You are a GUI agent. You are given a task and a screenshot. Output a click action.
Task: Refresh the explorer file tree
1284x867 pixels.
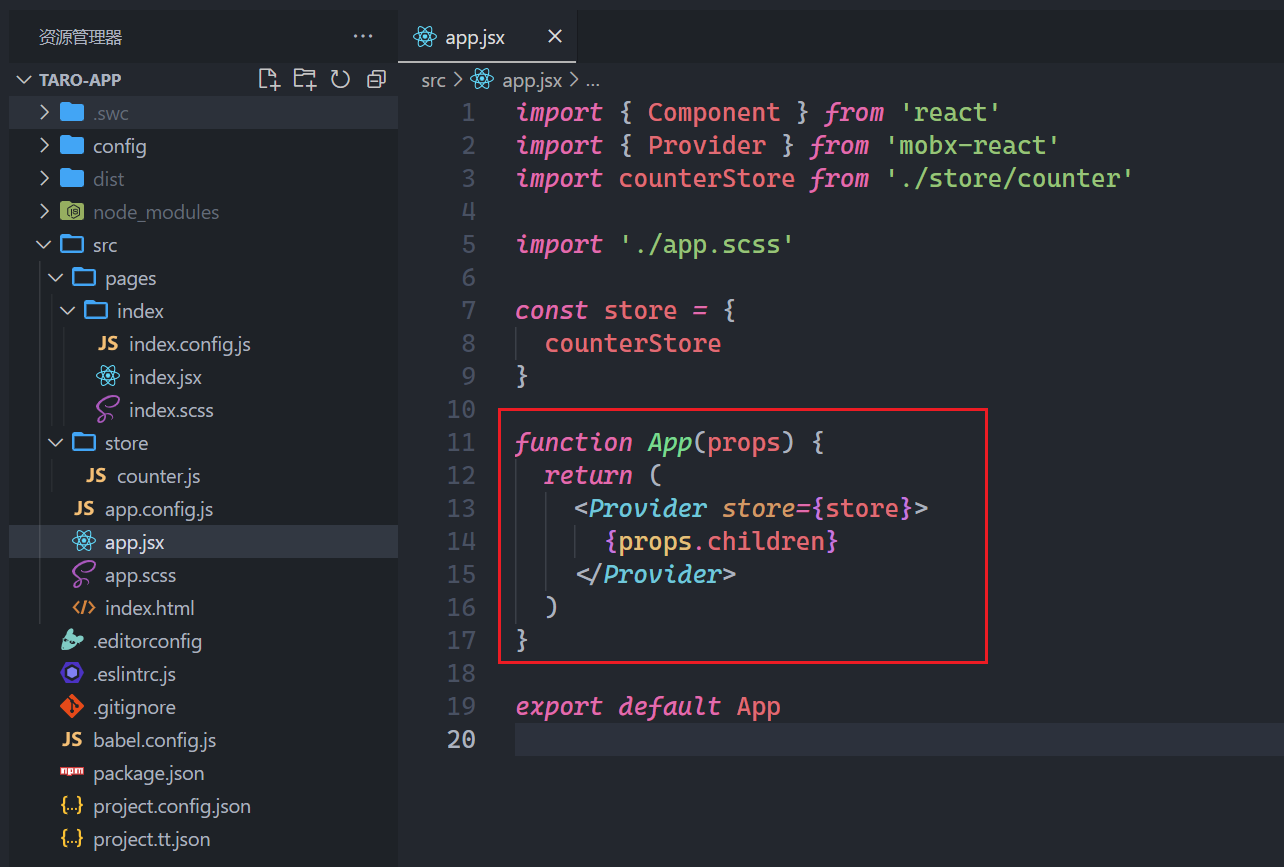340,80
